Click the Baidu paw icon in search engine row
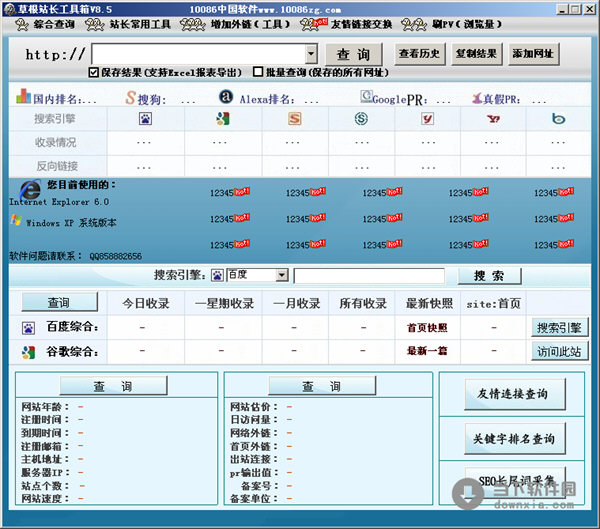Screen dimensions: 600x529 [x=144, y=118]
